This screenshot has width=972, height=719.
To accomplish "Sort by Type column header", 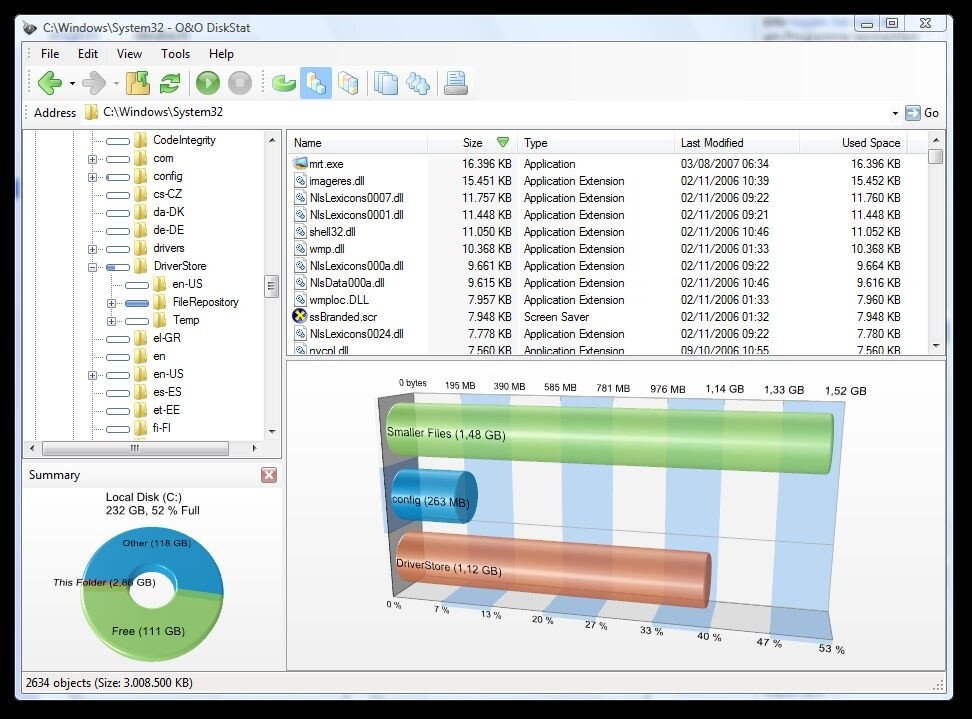I will point(596,143).
